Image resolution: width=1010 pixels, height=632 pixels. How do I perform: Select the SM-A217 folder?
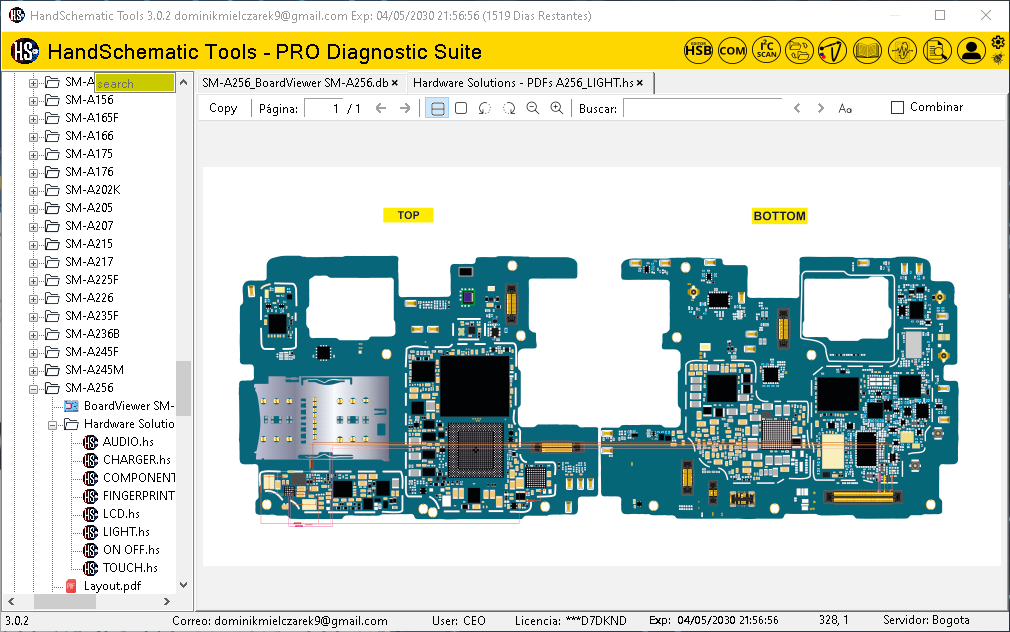[89, 262]
